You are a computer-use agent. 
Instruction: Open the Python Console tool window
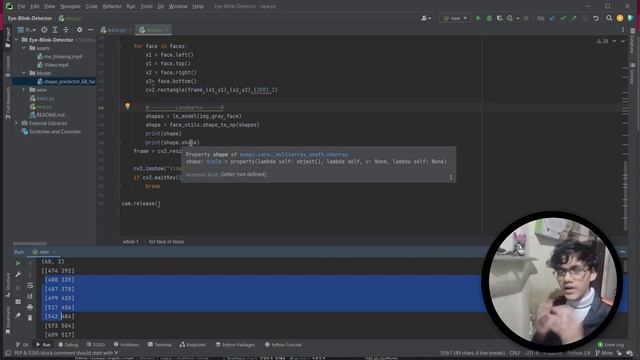[x=283, y=345]
